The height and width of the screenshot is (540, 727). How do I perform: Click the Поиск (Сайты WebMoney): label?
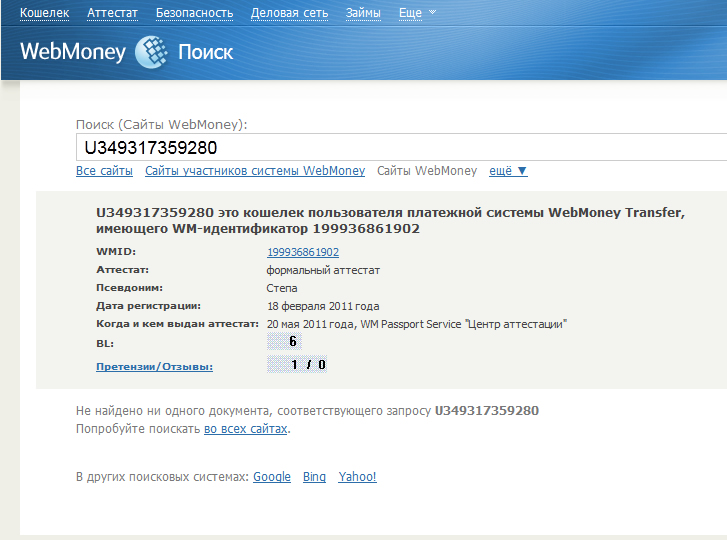point(161,124)
